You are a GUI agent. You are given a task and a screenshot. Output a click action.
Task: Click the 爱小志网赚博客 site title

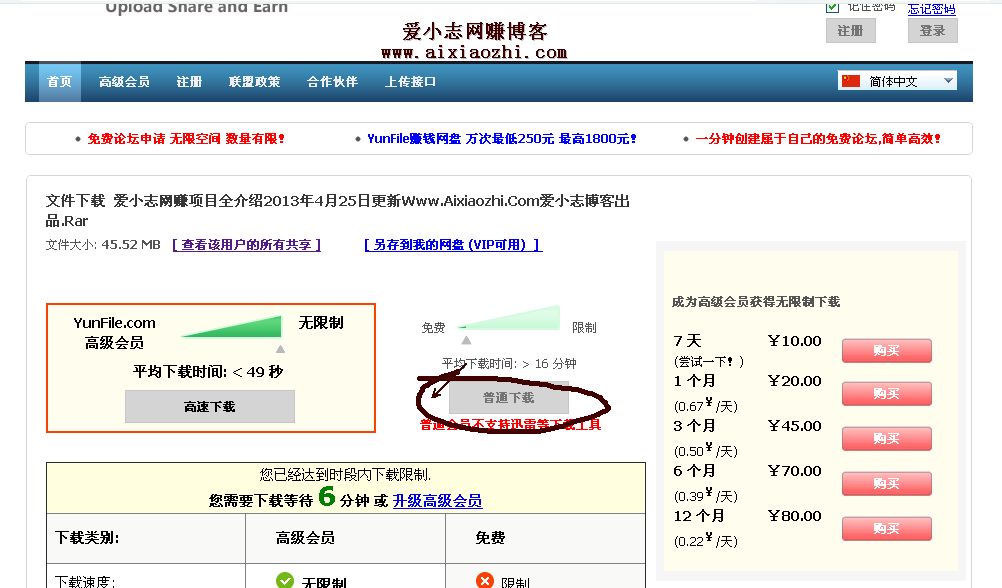[x=474, y=31]
